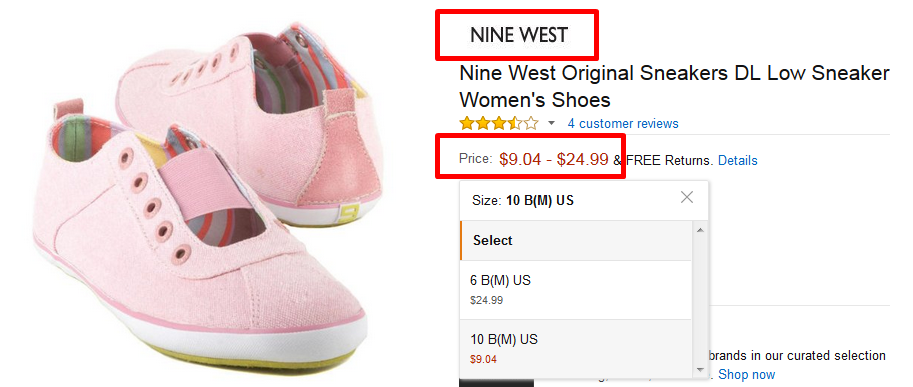Open the Shop now link
Image resolution: width=913 pixels, height=387 pixels.
747,374
